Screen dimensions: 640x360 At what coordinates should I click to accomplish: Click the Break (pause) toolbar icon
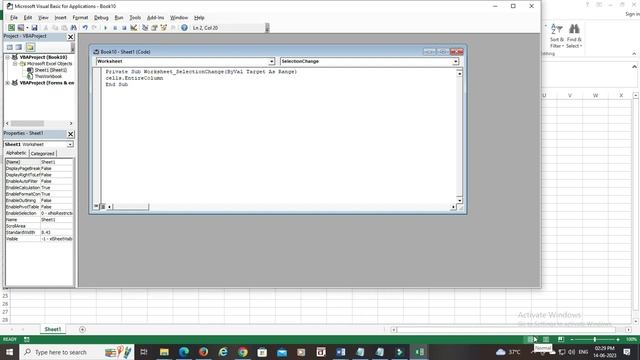[x=115, y=28]
